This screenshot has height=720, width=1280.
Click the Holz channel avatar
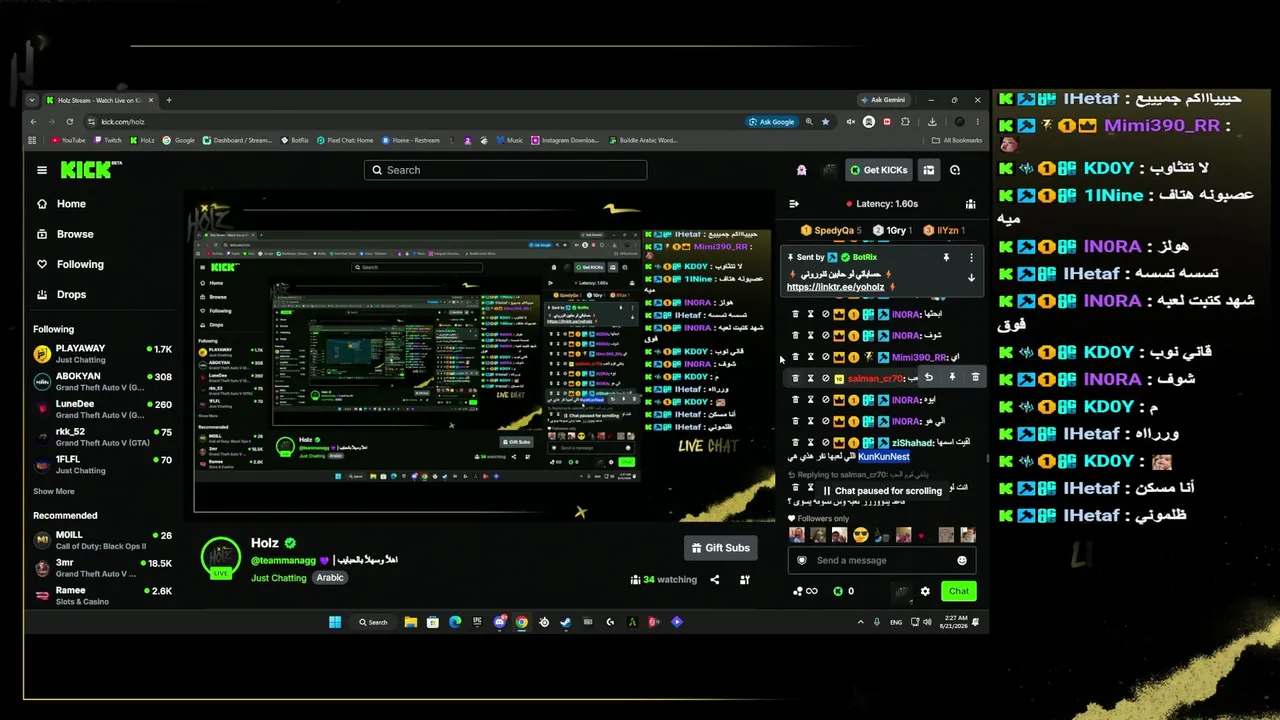point(220,558)
